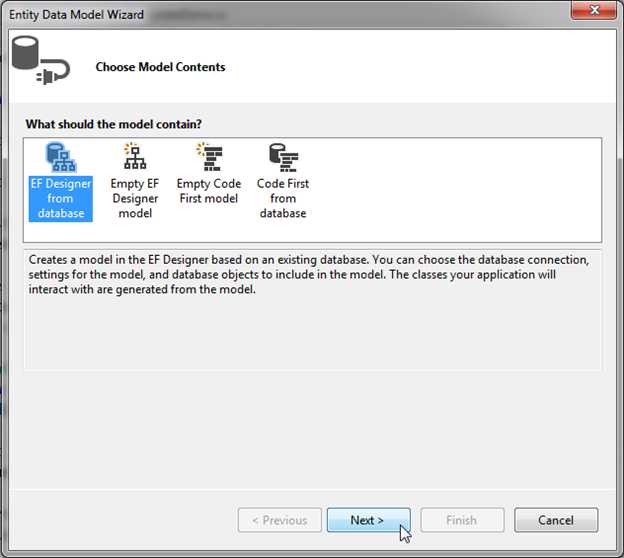The height and width of the screenshot is (558, 624).
Task: Pick the Empty Code First model icon
Action: tap(209, 156)
